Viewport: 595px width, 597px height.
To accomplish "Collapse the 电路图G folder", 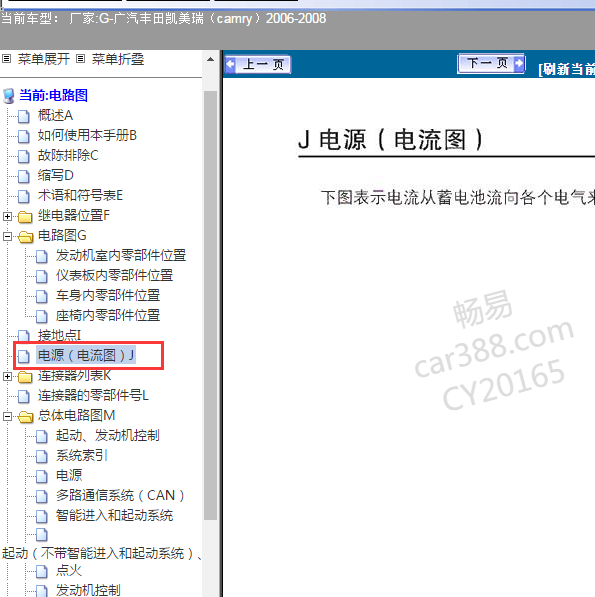I will 7,236.
